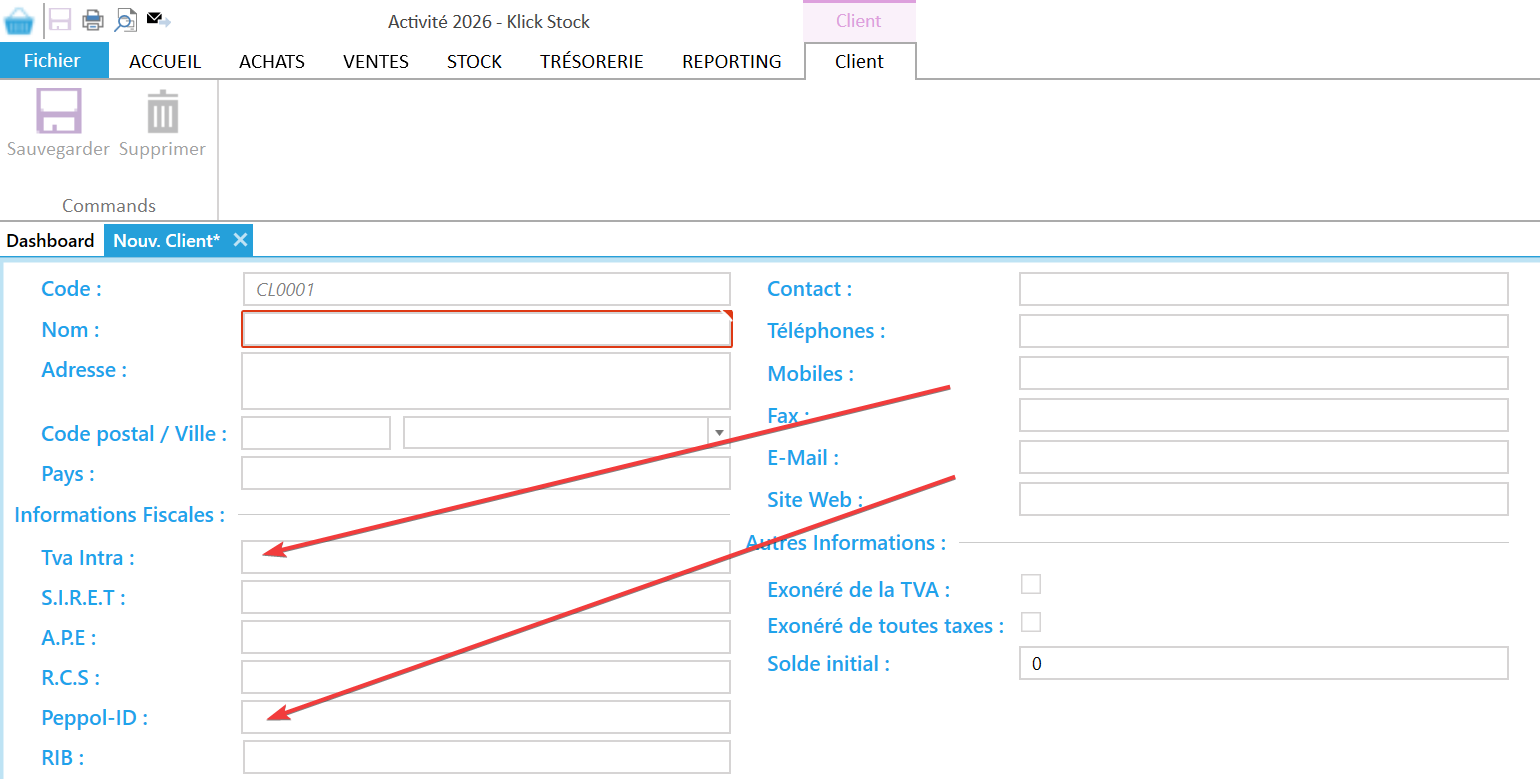Click the printer icon in title bar
This screenshot has width=1540, height=779.
(x=92, y=20)
